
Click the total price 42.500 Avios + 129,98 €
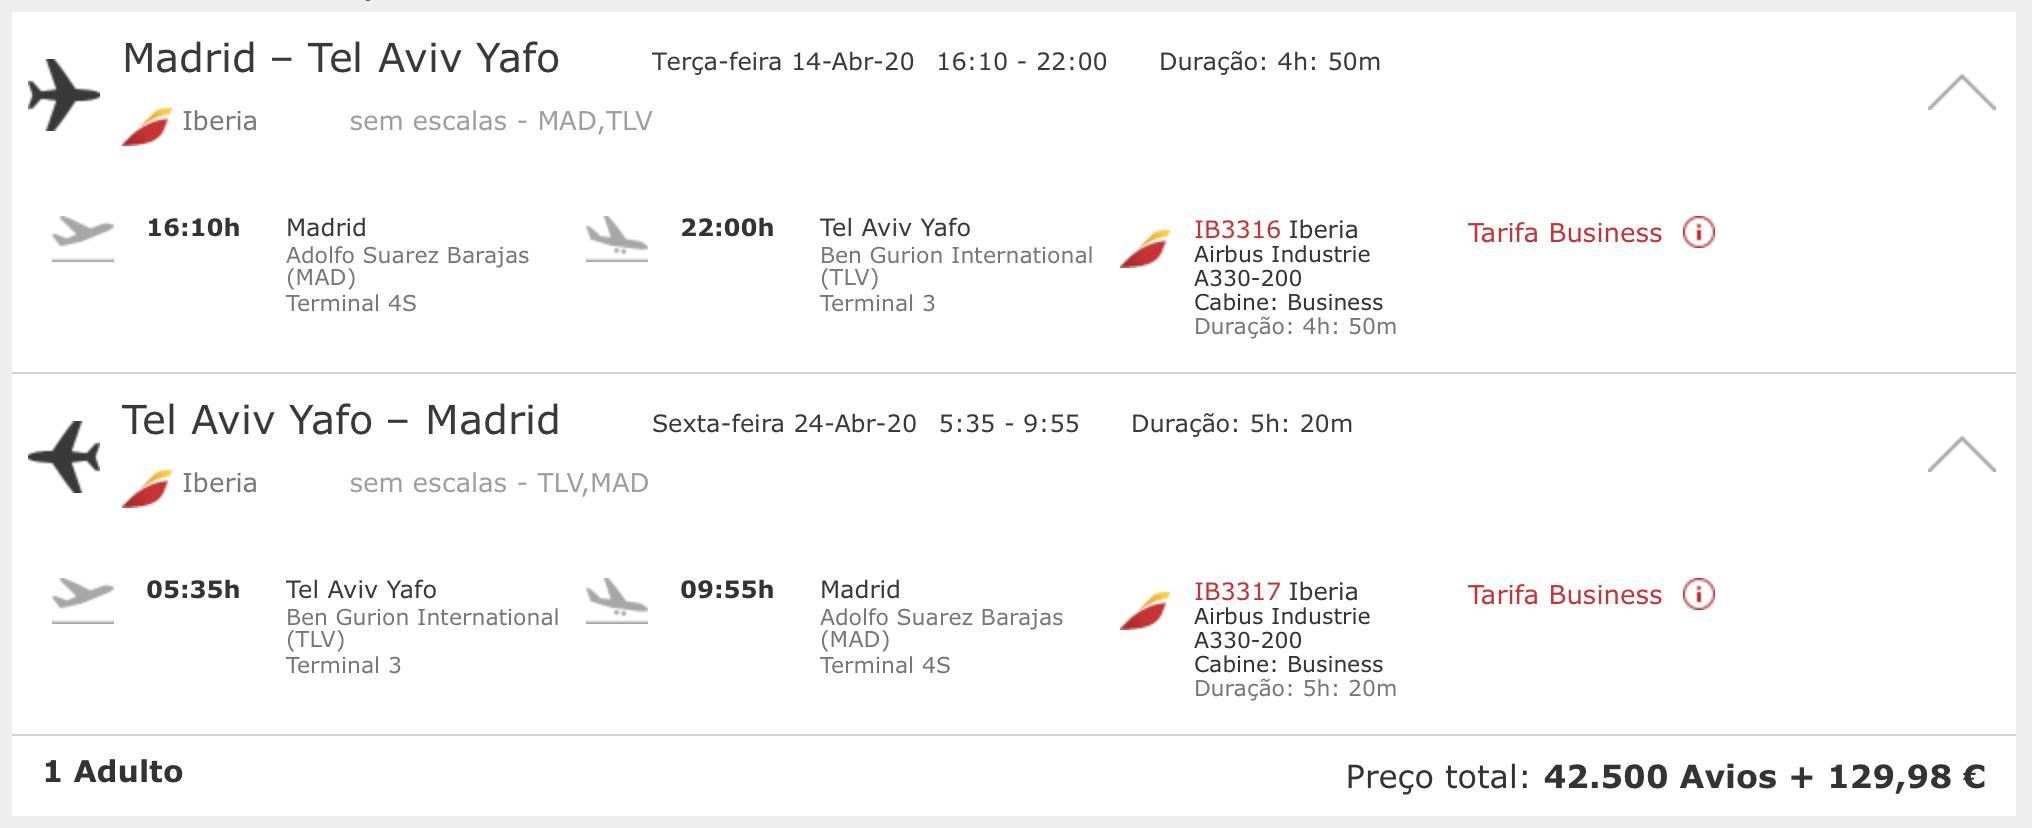tap(1764, 776)
